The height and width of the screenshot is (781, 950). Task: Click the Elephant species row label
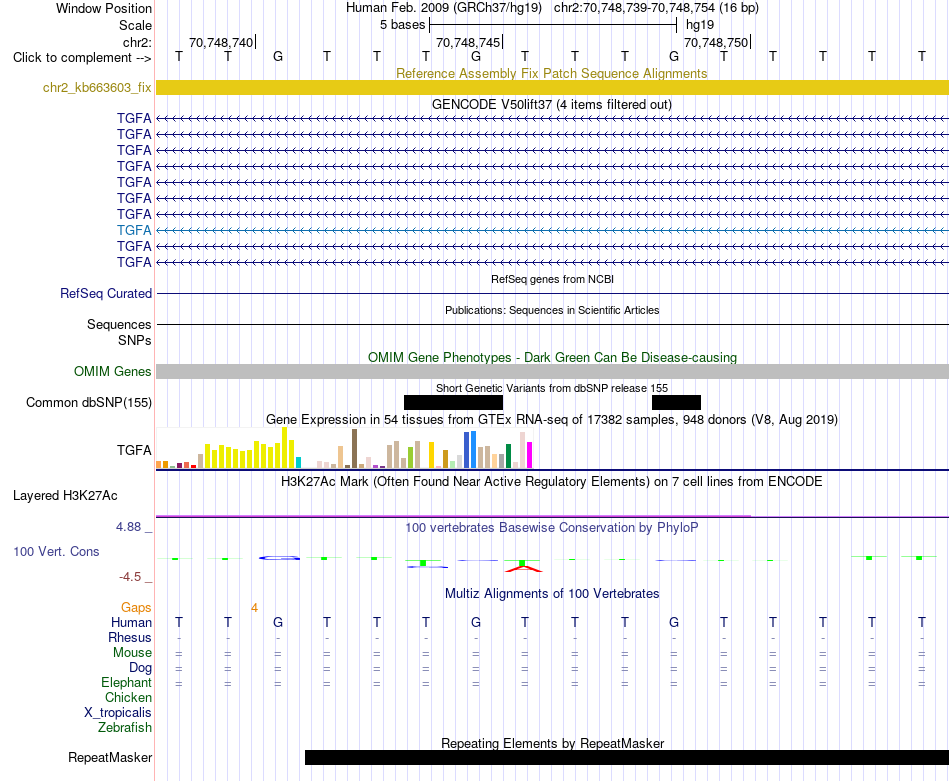pos(126,682)
